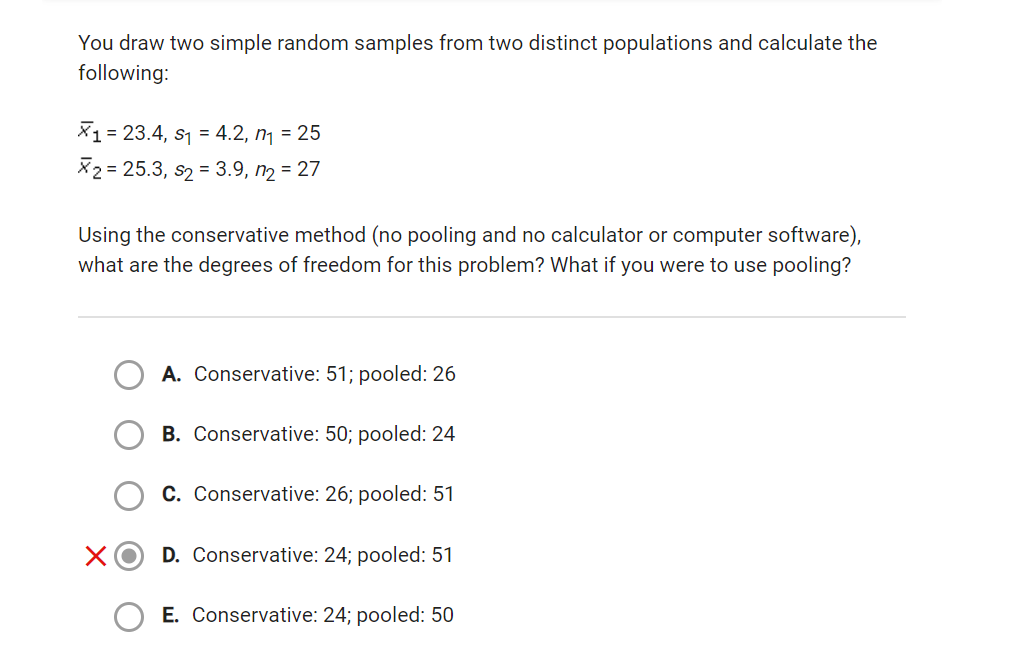Click the bold letter A label
This screenshot has width=1009, height=666.
(x=172, y=374)
